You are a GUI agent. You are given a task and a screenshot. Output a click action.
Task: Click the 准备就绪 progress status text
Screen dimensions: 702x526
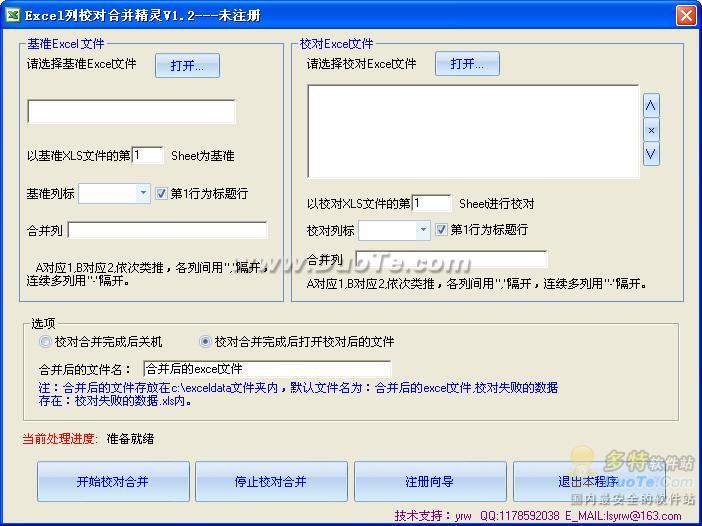(x=130, y=439)
